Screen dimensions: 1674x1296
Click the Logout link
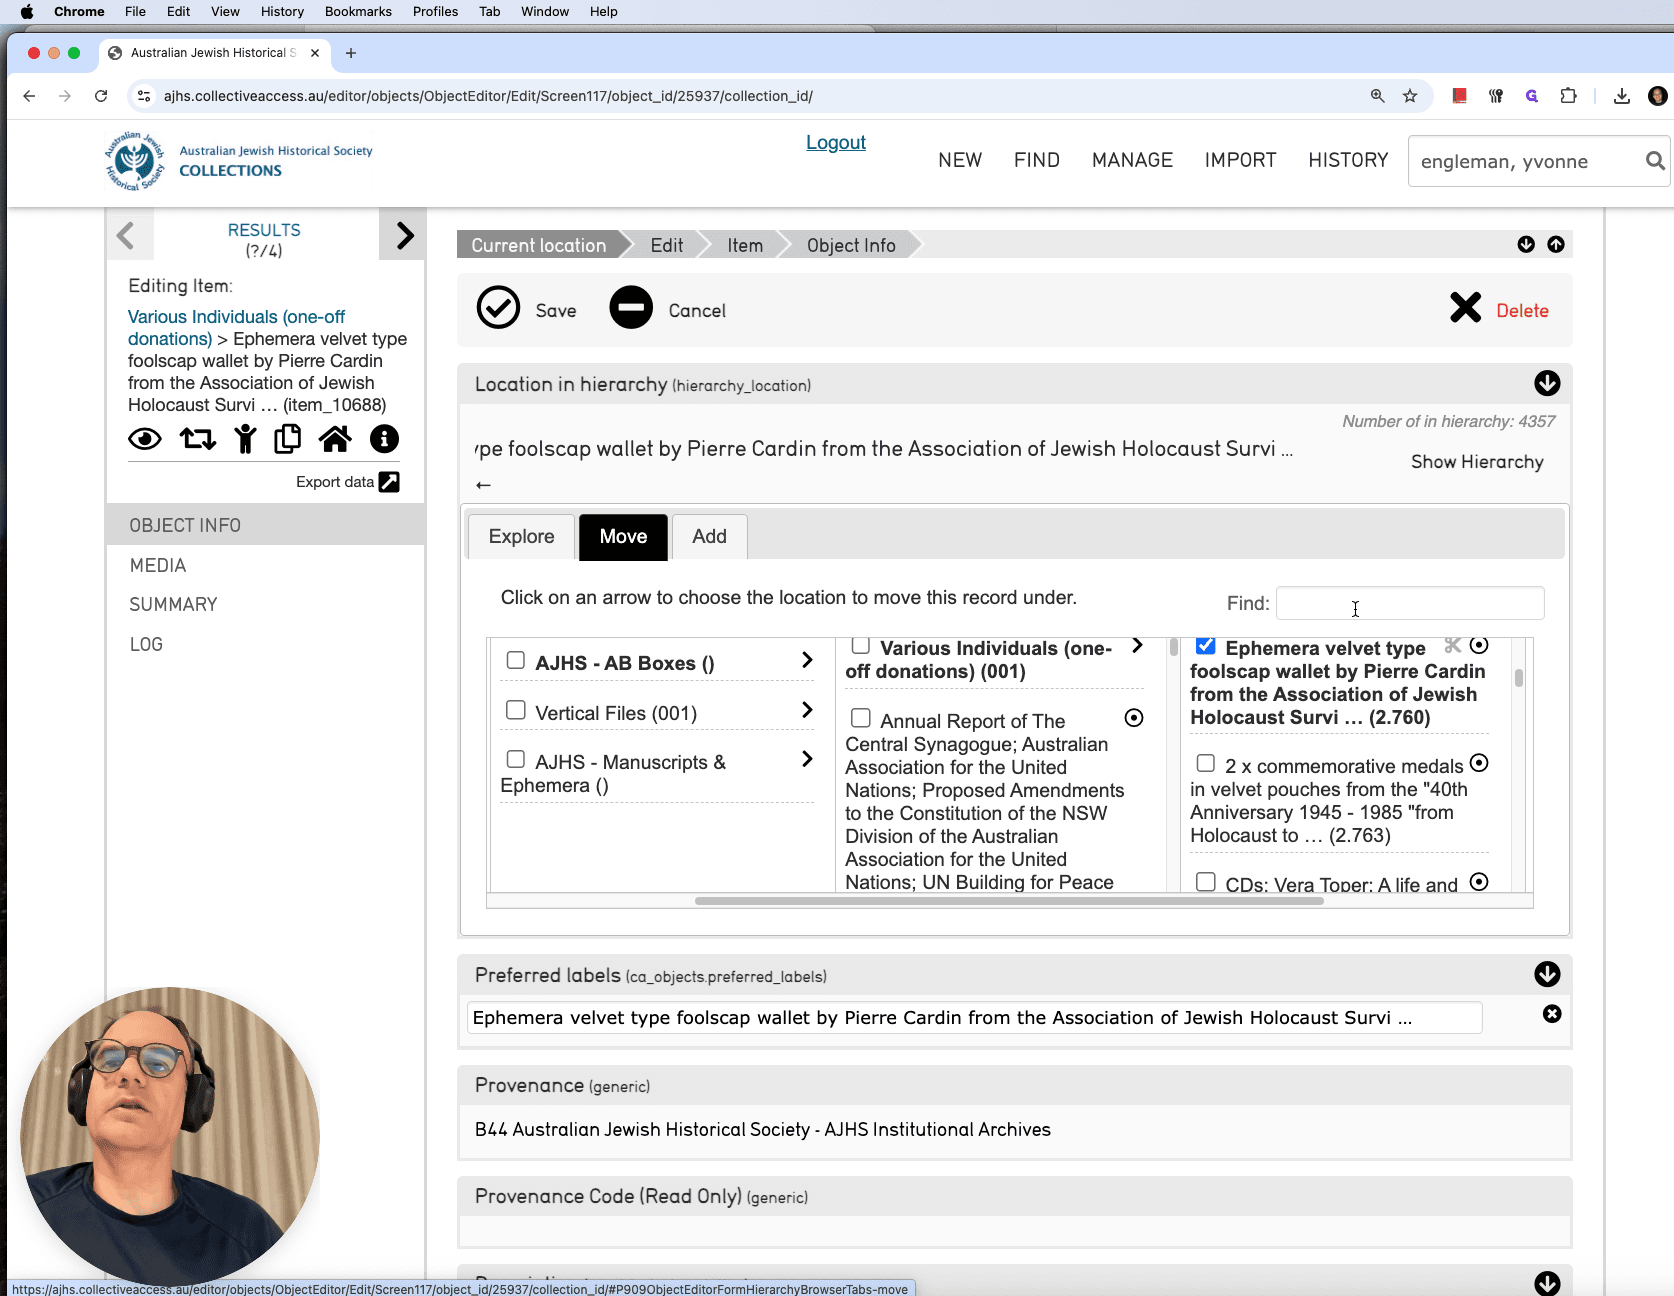click(x=836, y=142)
